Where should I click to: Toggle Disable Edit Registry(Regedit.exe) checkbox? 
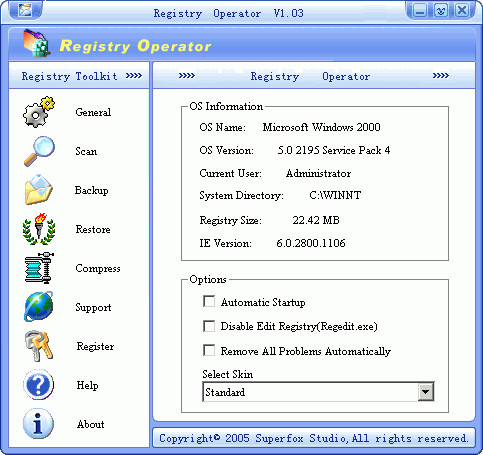209,326
